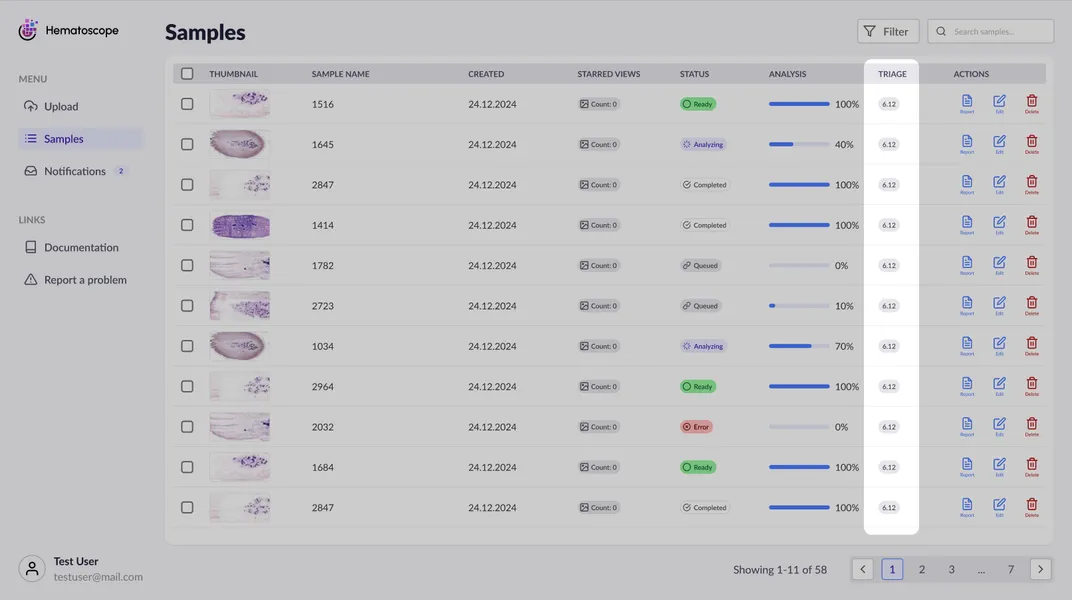This screenshot has width=1072, height=600.
Task: Toggle the select-all checkbox in the table header
Action: [187, 74]
